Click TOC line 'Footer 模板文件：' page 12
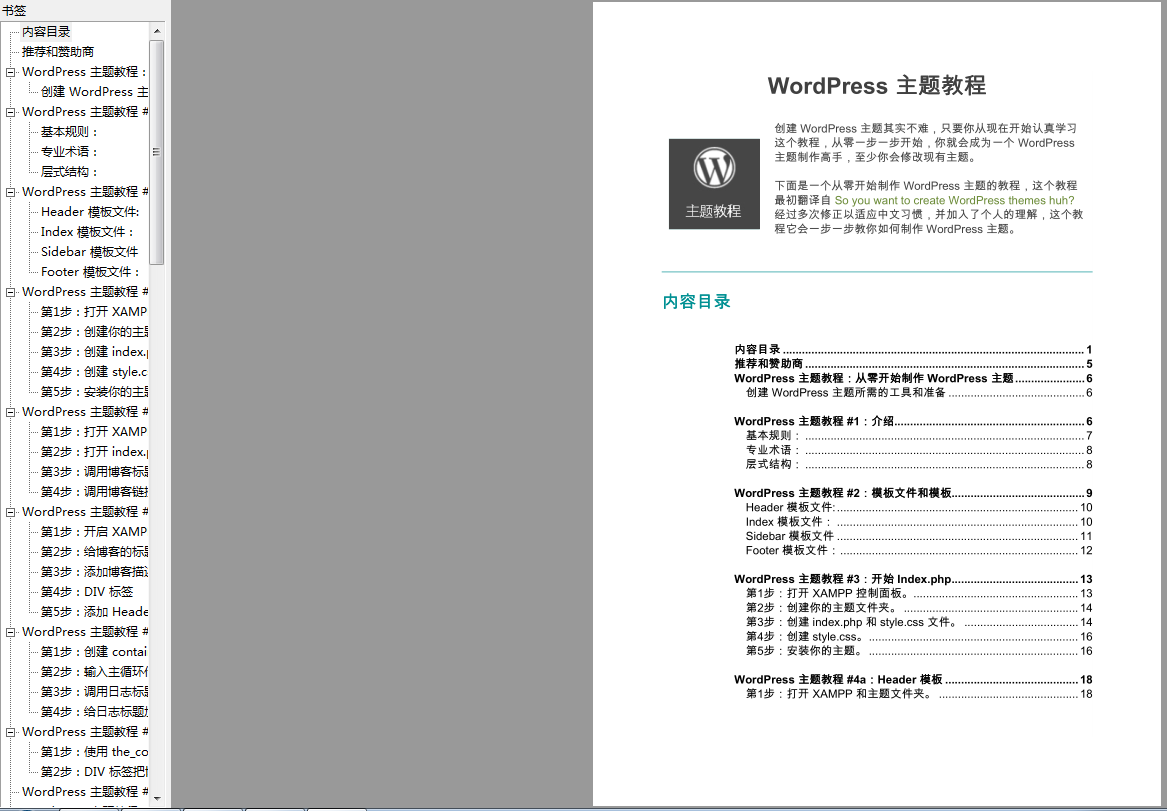 (919, 551)
